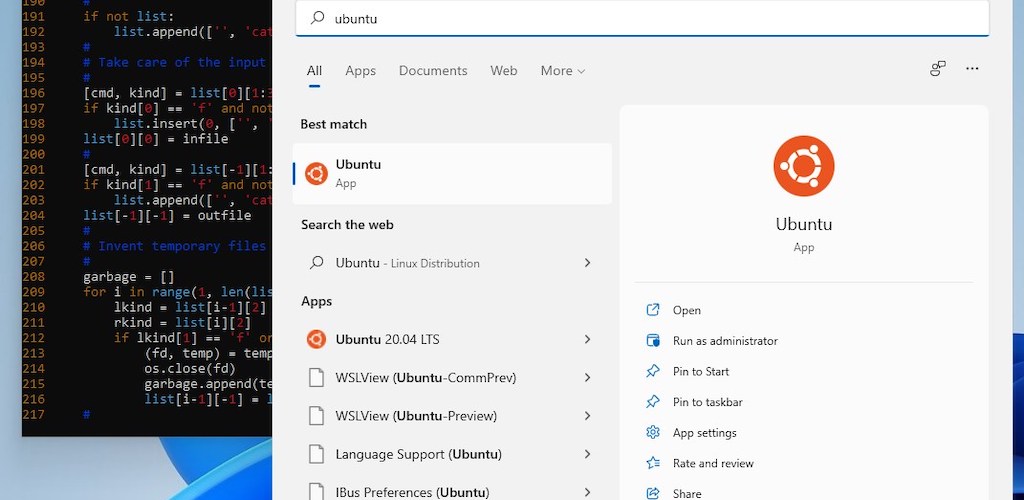Switch to the Documents search tab
This screenshot has height=500, width=1024.
click(433, 71)
